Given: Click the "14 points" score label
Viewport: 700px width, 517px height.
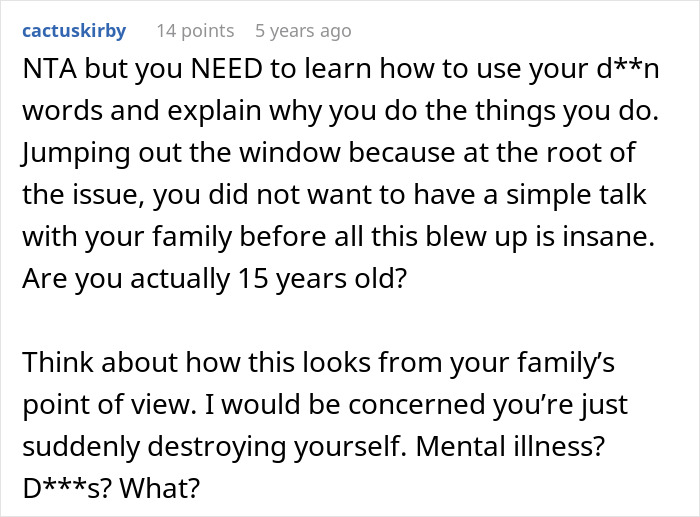Looking at the screenshot, I should [195, 31].
